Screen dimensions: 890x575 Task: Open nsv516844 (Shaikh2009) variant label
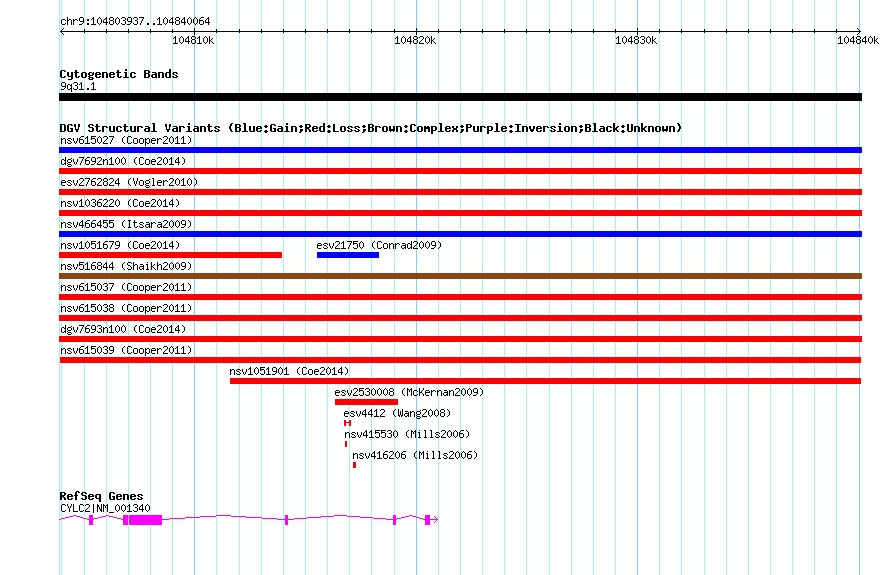coord(126,266)
